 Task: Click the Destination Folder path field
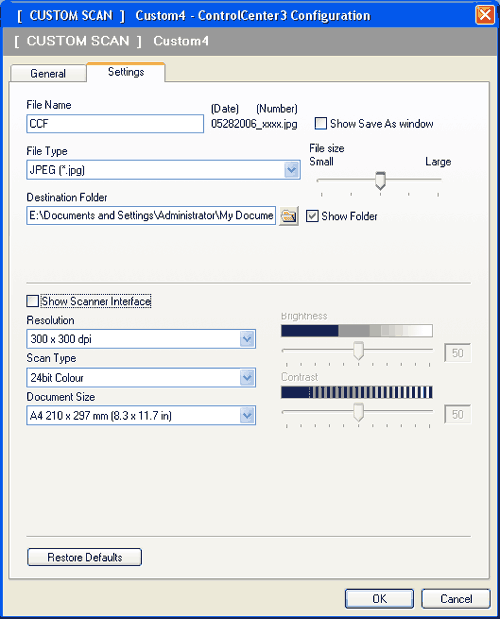pyautogui.click(x=151, y=216)
